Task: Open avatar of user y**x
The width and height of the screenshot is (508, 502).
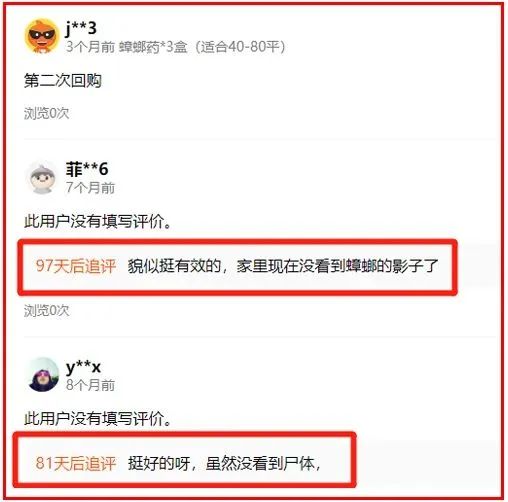Action: click(42, 374)
